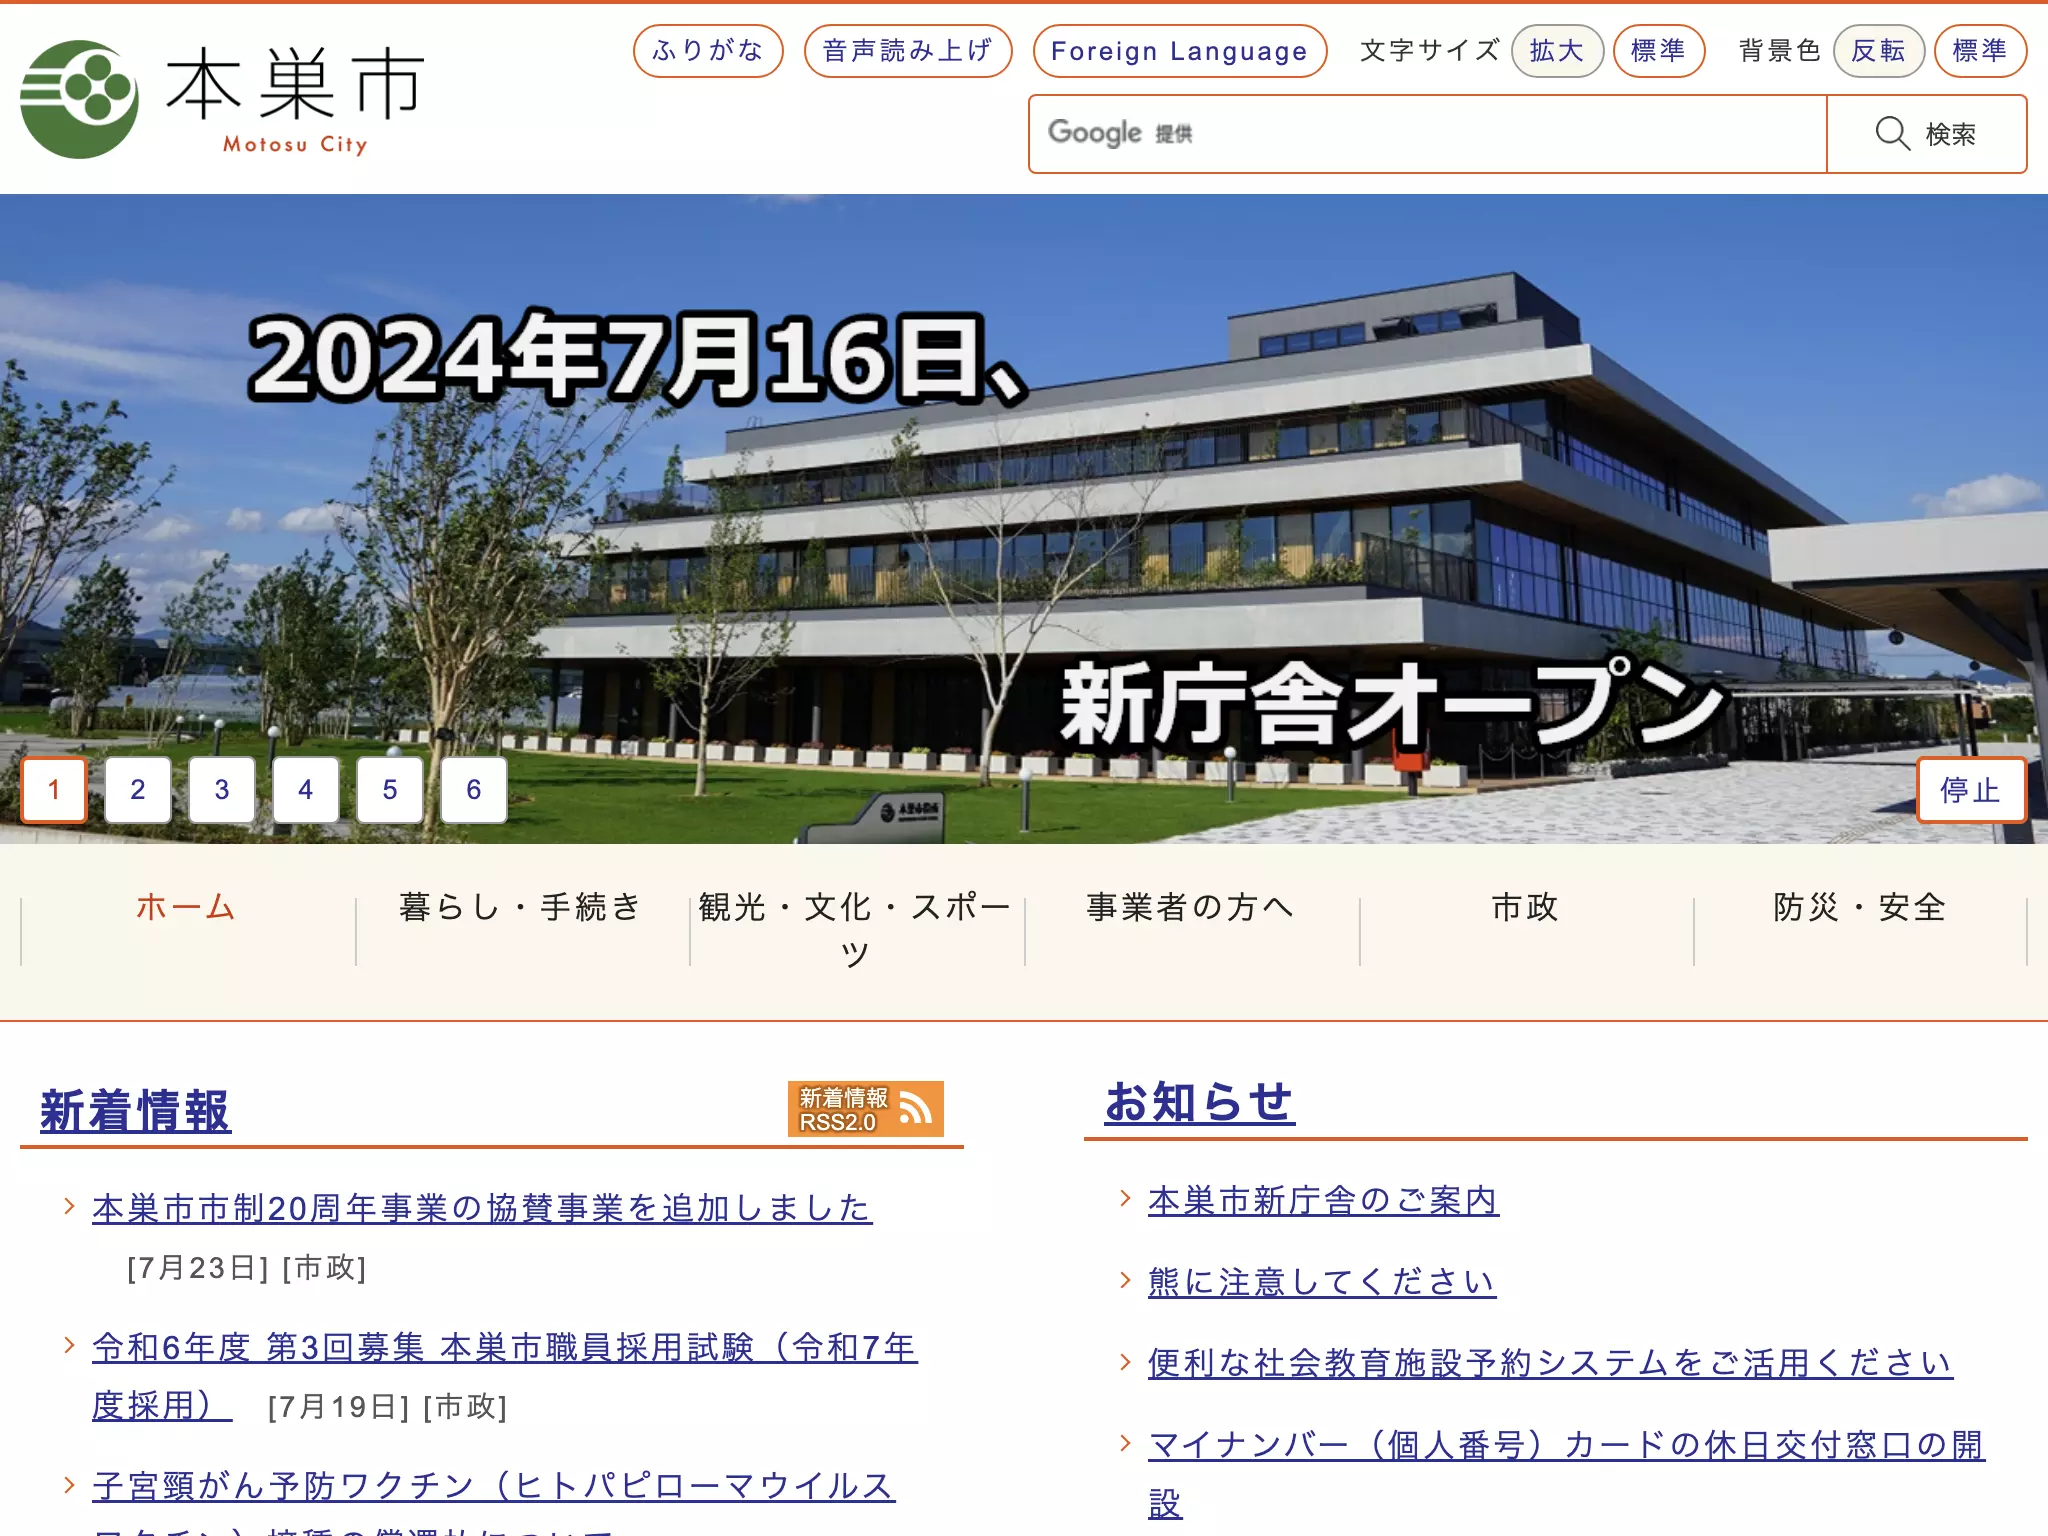The image size is (2048, 1536).
Task: Show slide 5 in carousel
Action: 390,790
